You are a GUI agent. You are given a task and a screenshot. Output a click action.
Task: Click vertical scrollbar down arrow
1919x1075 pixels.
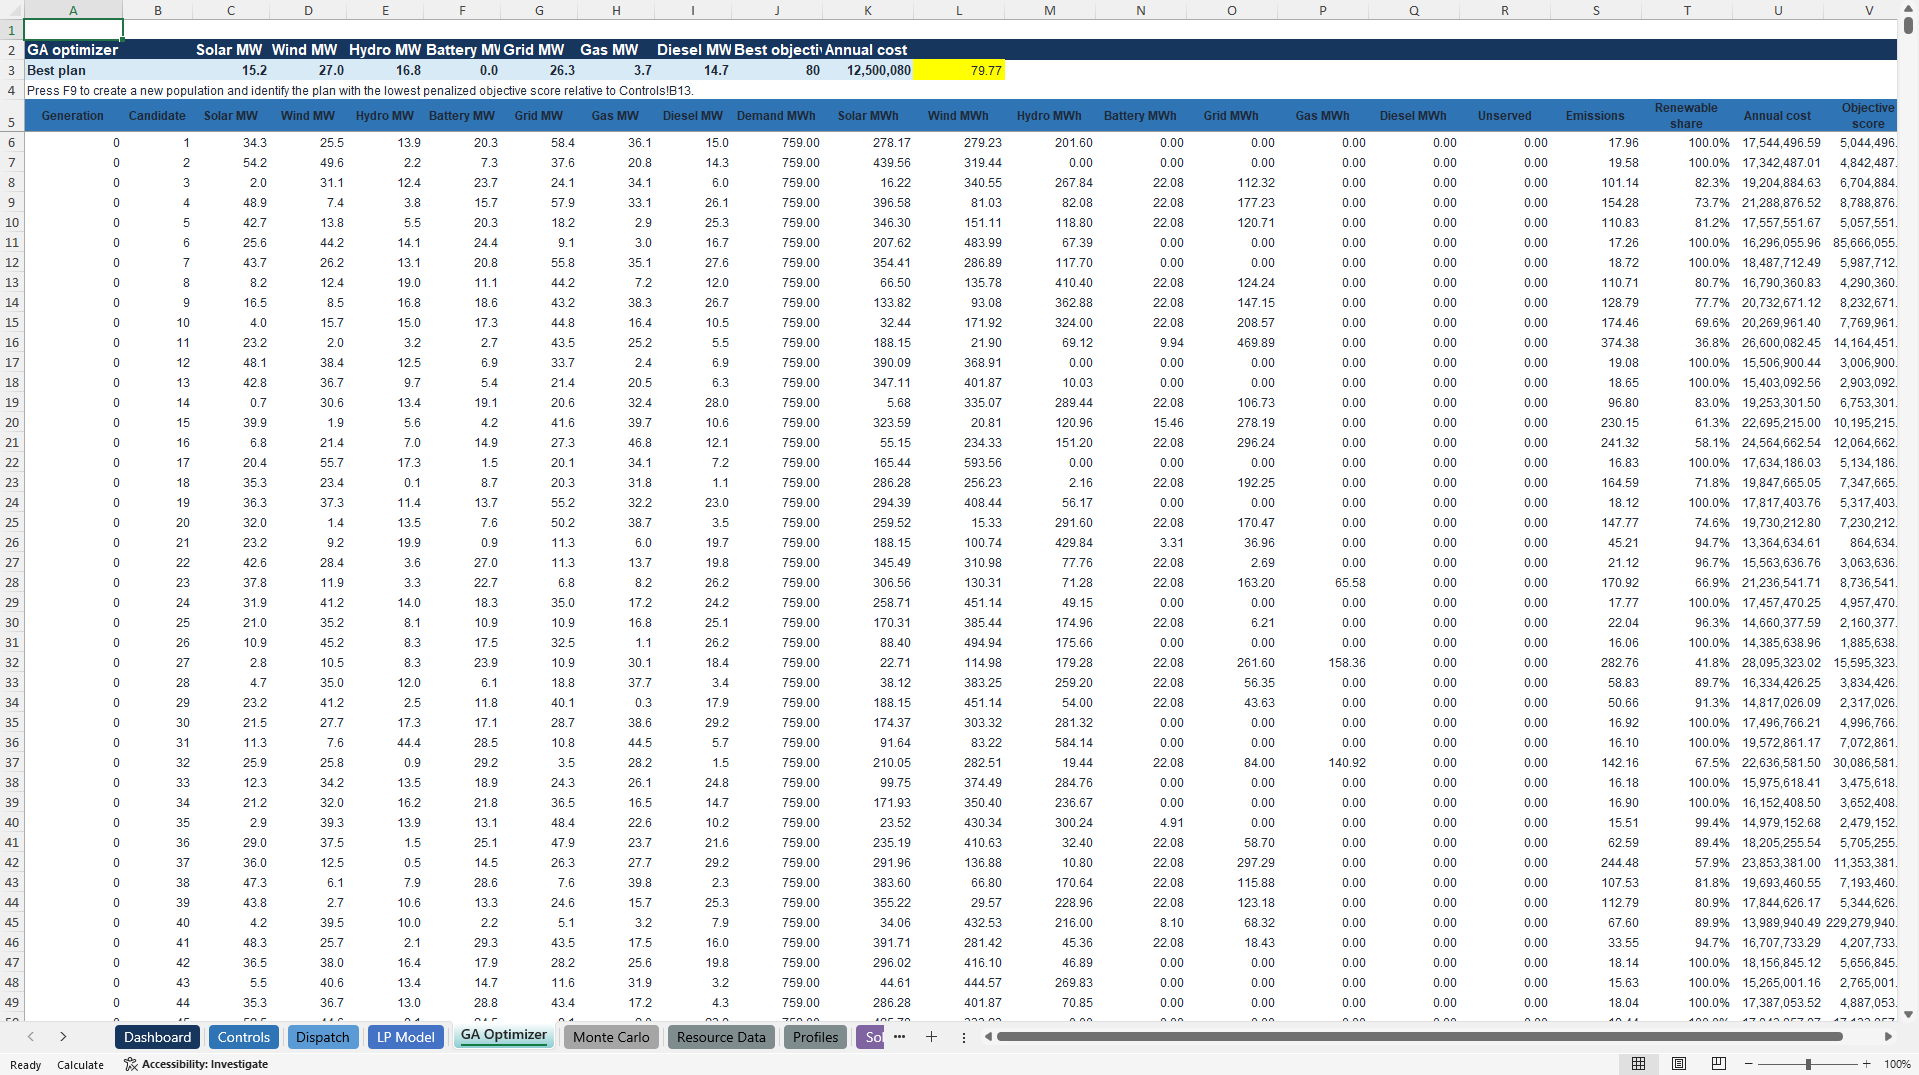pyautogui.click(x=1908, y=1014)
